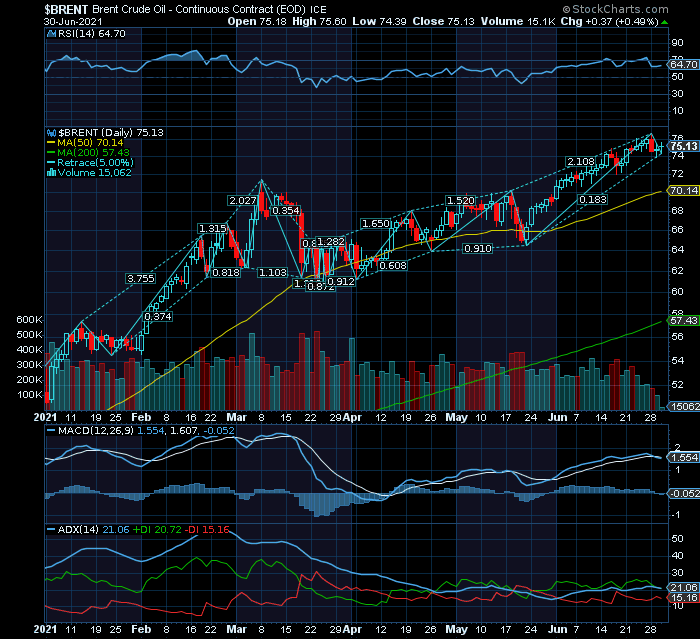Click the MA(200) 57.43 legend entry

(x=93, y=153)
